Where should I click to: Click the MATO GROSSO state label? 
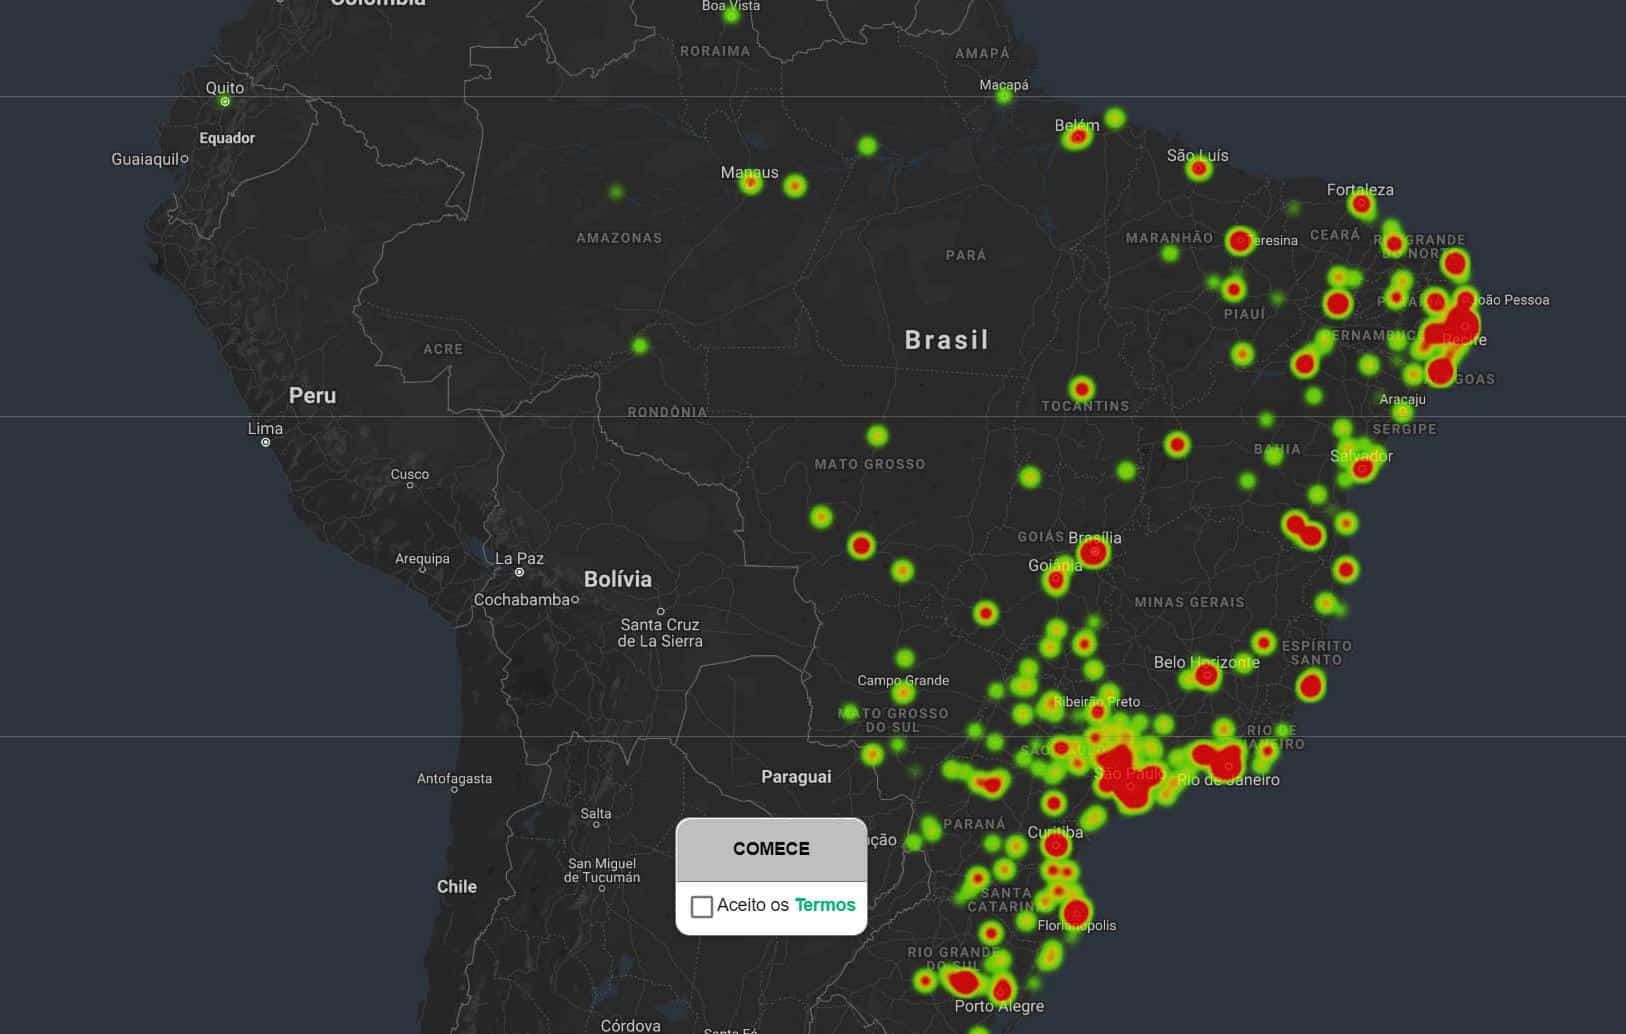click(870, 464)
